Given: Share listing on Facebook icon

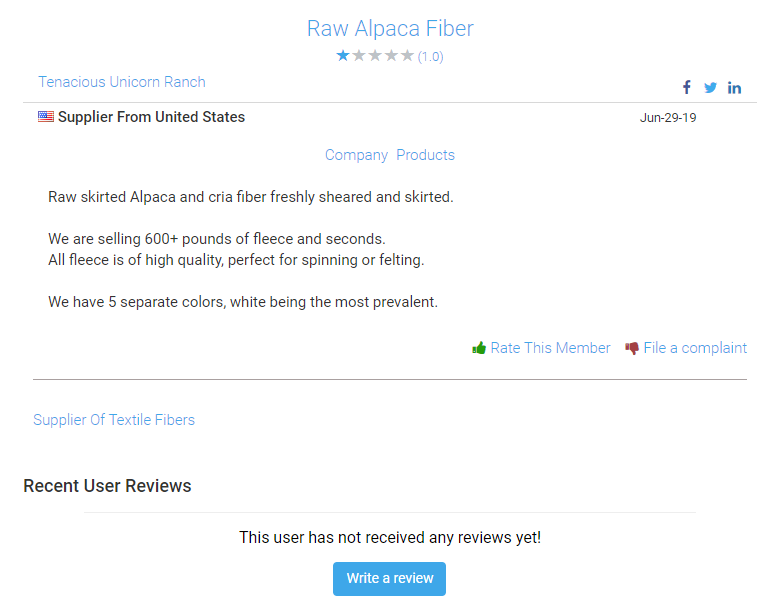Looking at the screenshot, I should coord(687,88).
